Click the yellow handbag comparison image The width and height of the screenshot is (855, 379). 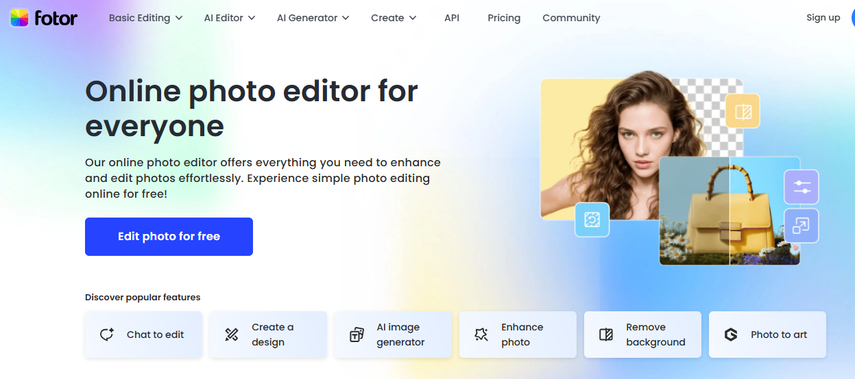point(730,211)
